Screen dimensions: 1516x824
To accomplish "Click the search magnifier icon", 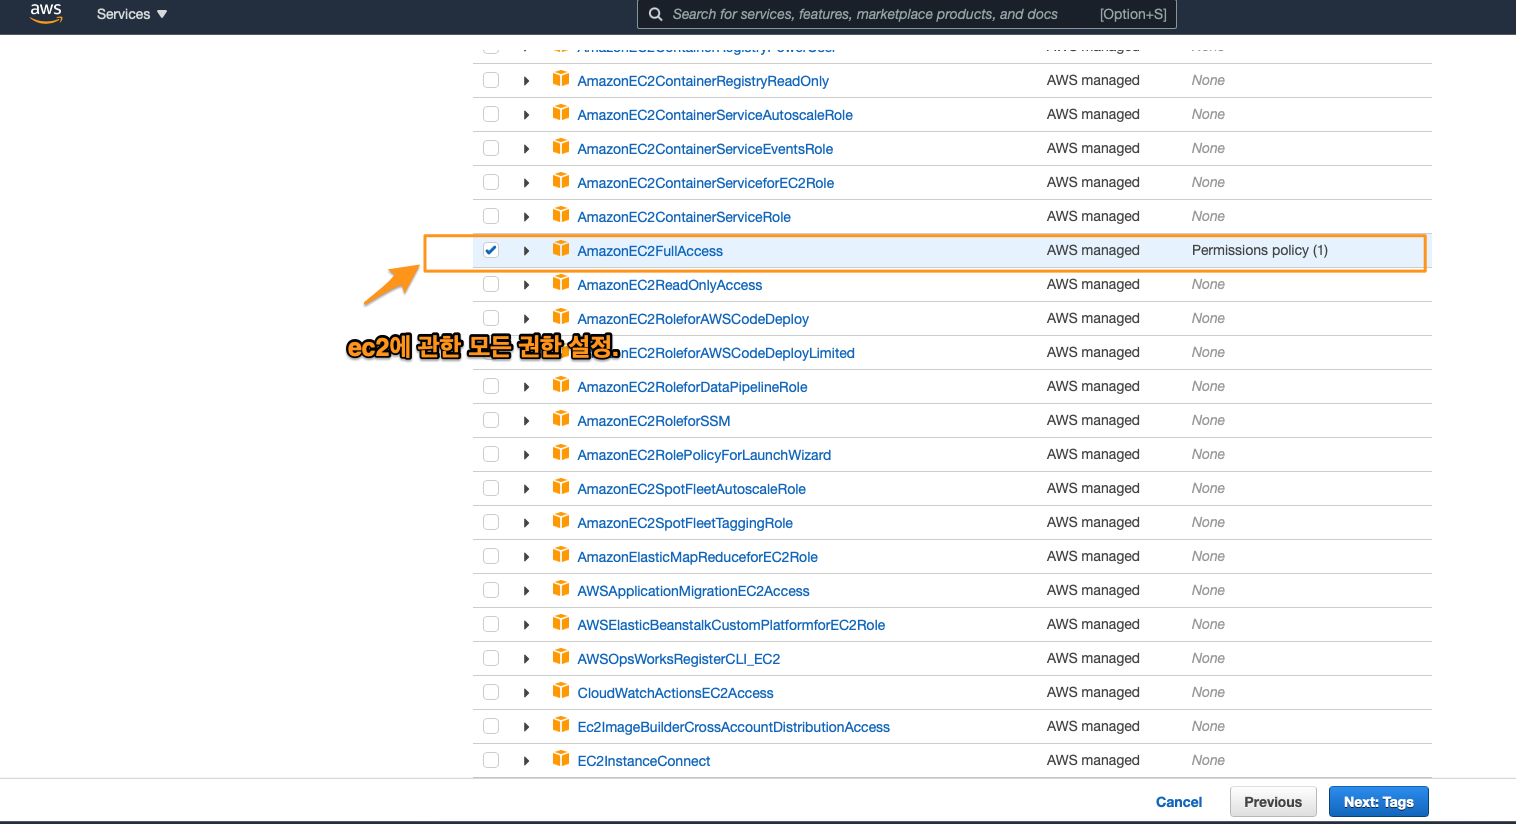I will tap(655, 14).
